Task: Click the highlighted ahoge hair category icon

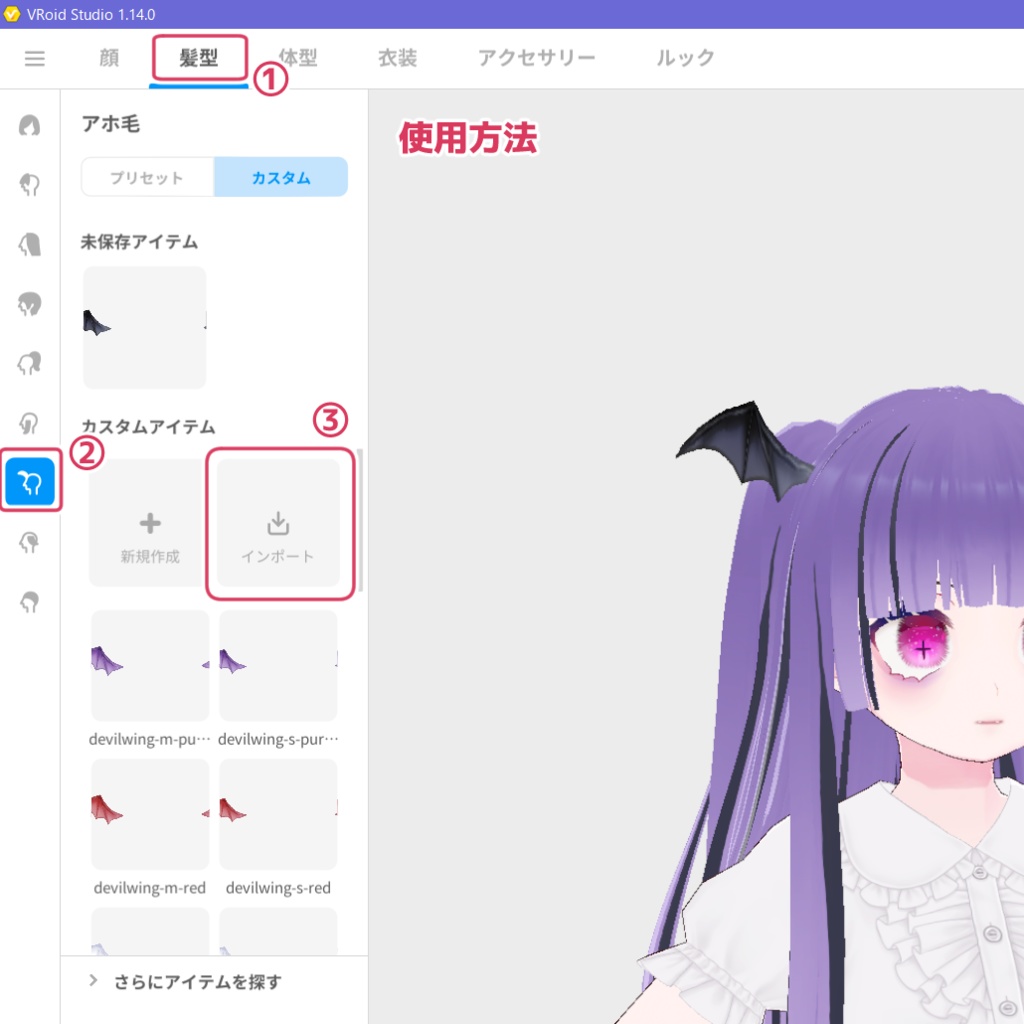Action: click(x=30, y=482)
